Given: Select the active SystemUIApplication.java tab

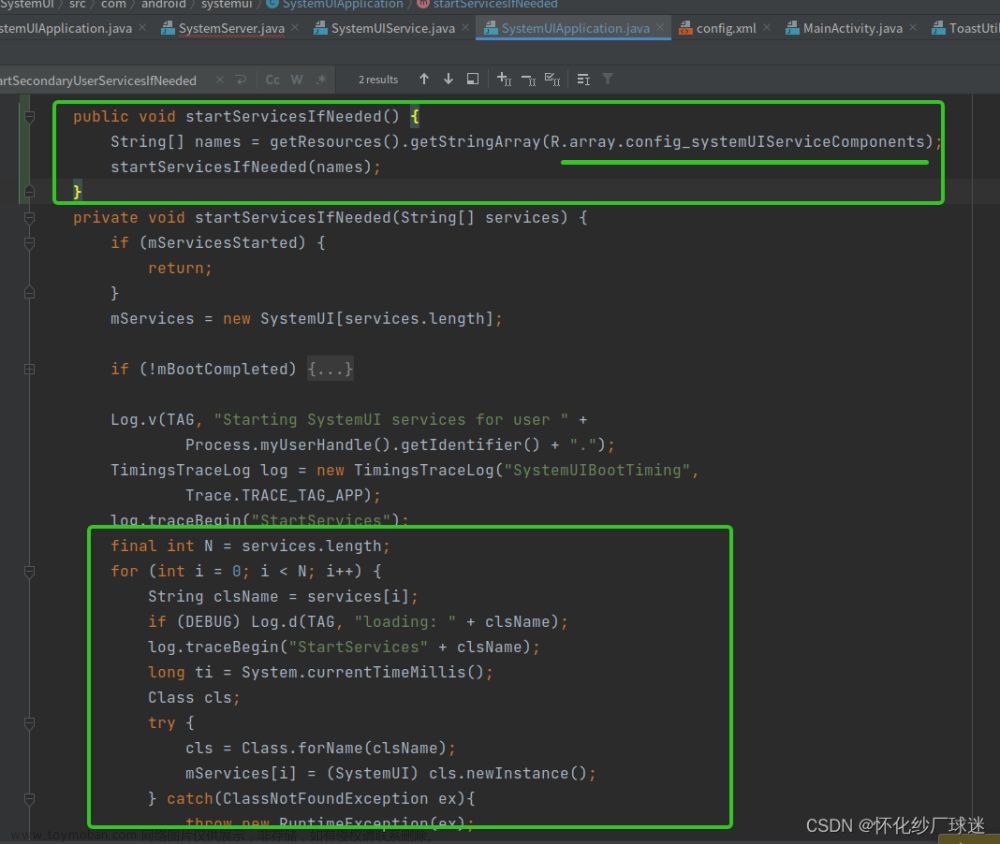Looking at the screenshot, I should 575,28.
